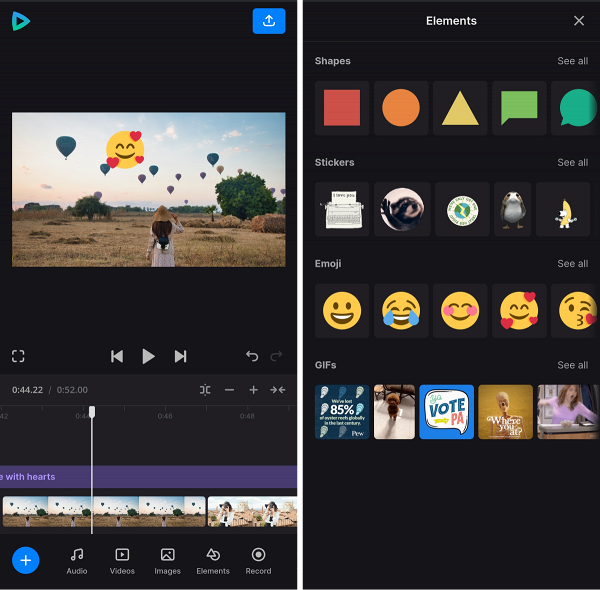Image resolution: width=600 pixels, height=590 pixels.
Task: Add the teal round speech bubble shape
Action: coord(575,108)
